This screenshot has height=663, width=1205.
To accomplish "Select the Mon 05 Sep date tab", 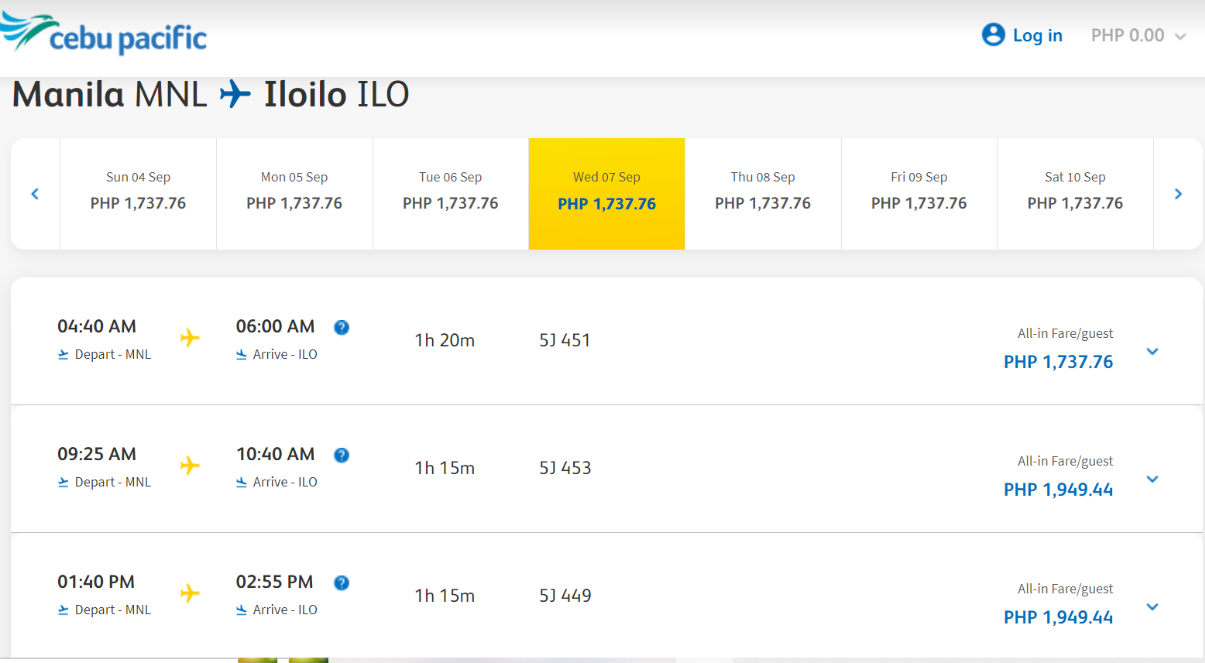I will pyautogui.click(x=294, y=193).
